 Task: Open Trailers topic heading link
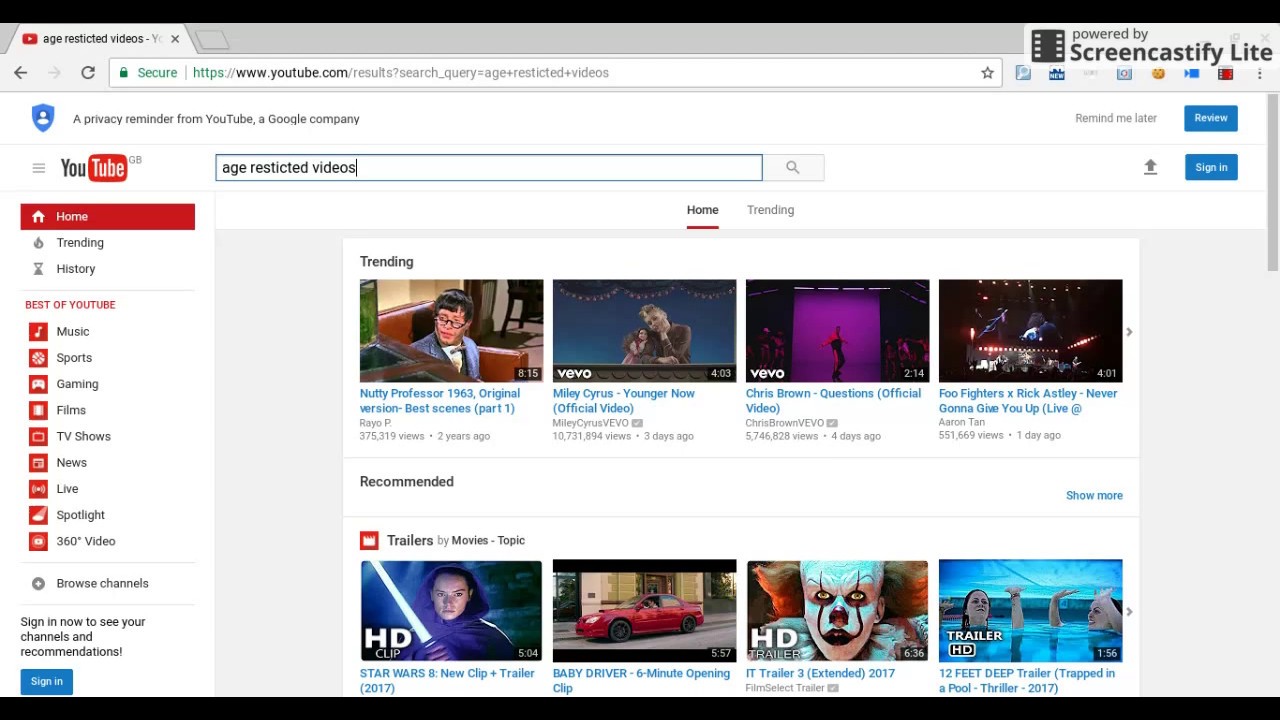[x=410, y=541]
